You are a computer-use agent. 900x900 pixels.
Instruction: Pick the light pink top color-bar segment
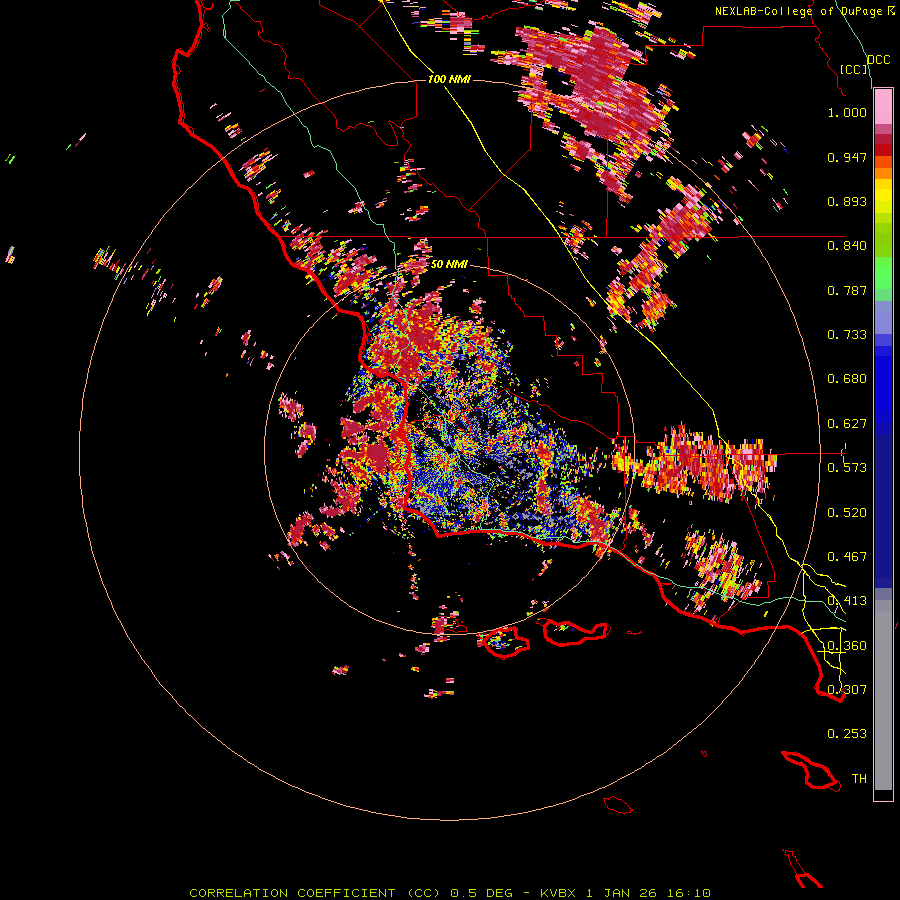pos(883,107)
